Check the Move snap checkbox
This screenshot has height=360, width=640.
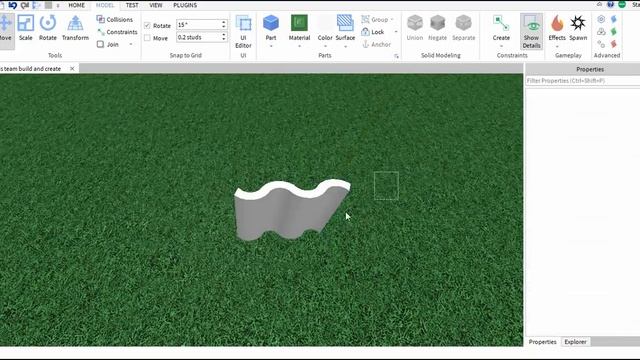147,38
